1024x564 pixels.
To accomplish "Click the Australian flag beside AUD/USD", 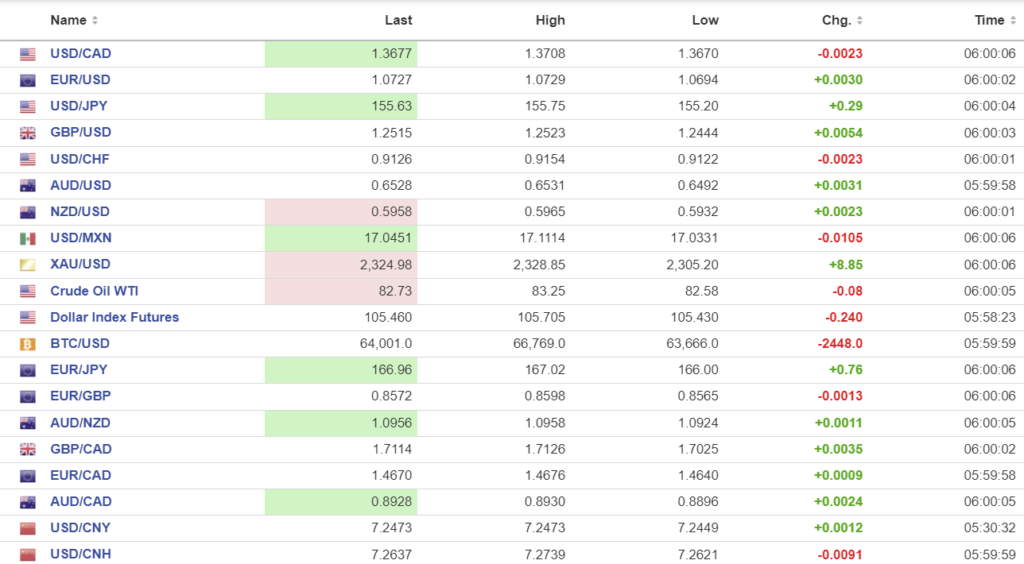I will pos(28,186).
